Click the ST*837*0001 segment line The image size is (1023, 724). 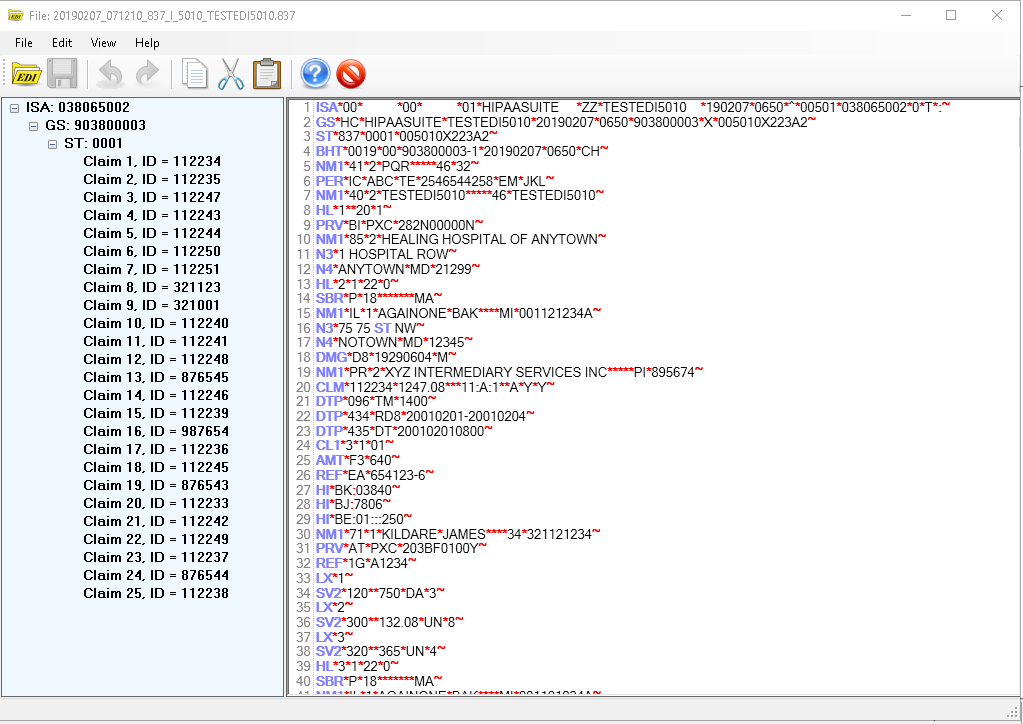pyautogui.click(x=406, y=137)
